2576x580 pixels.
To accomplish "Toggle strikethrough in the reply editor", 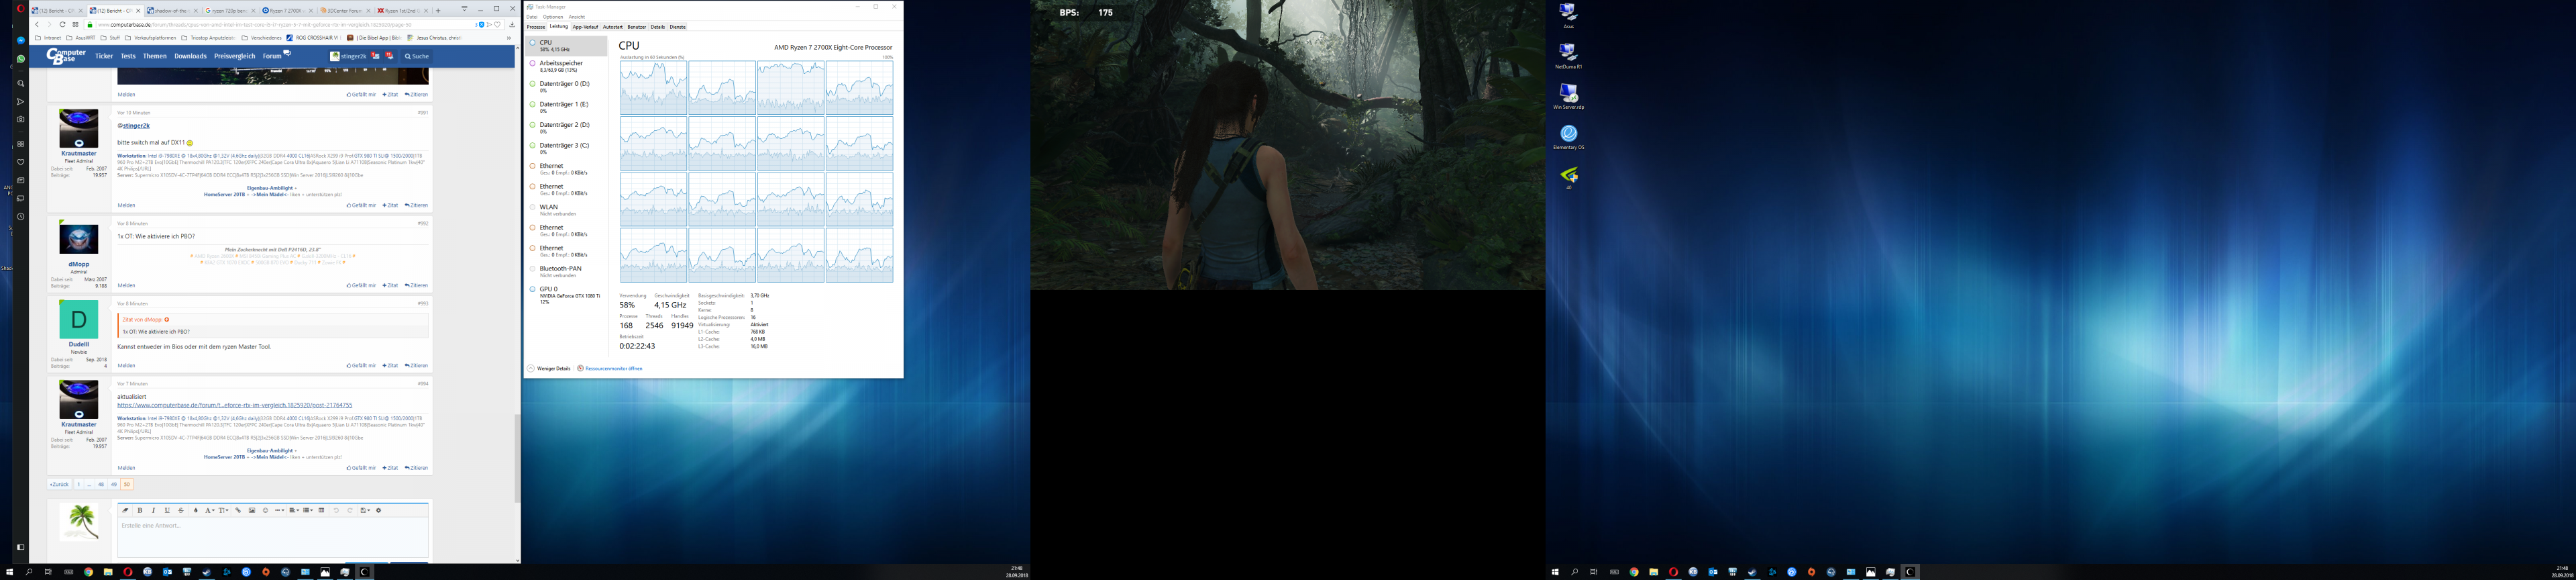I will tap(181, 510).
